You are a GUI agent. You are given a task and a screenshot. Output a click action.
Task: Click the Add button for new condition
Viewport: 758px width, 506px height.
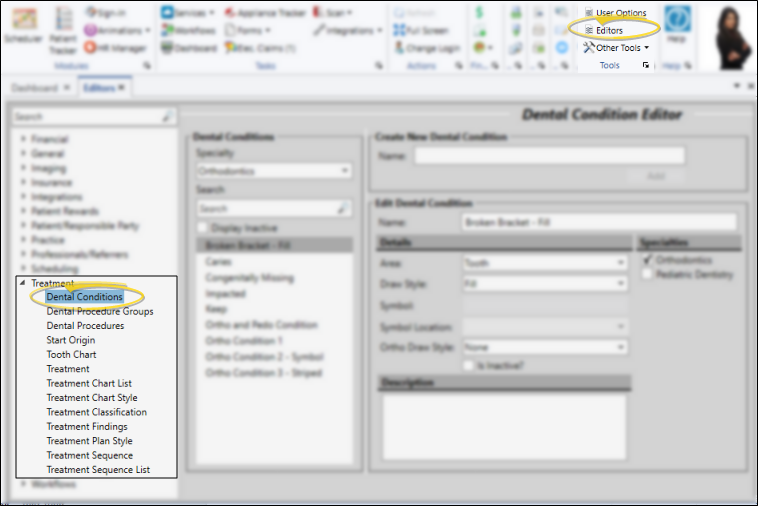tap(655, 176)
